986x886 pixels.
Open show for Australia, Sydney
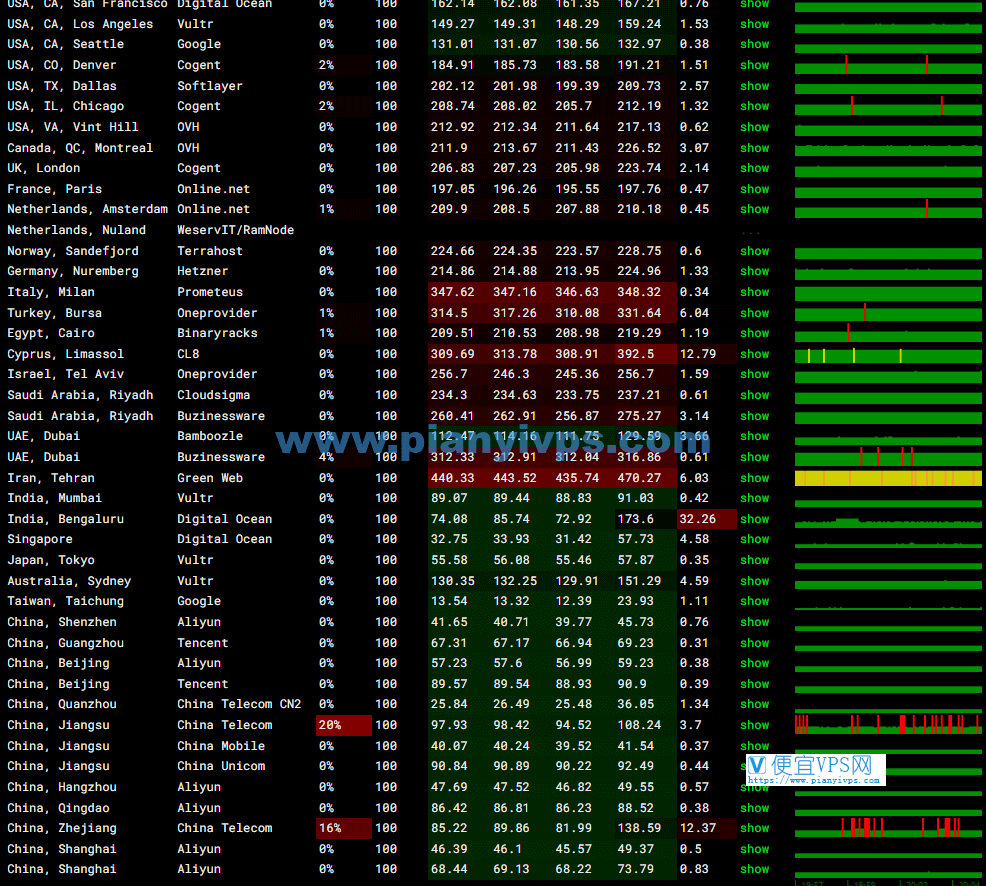coord(755,581)
